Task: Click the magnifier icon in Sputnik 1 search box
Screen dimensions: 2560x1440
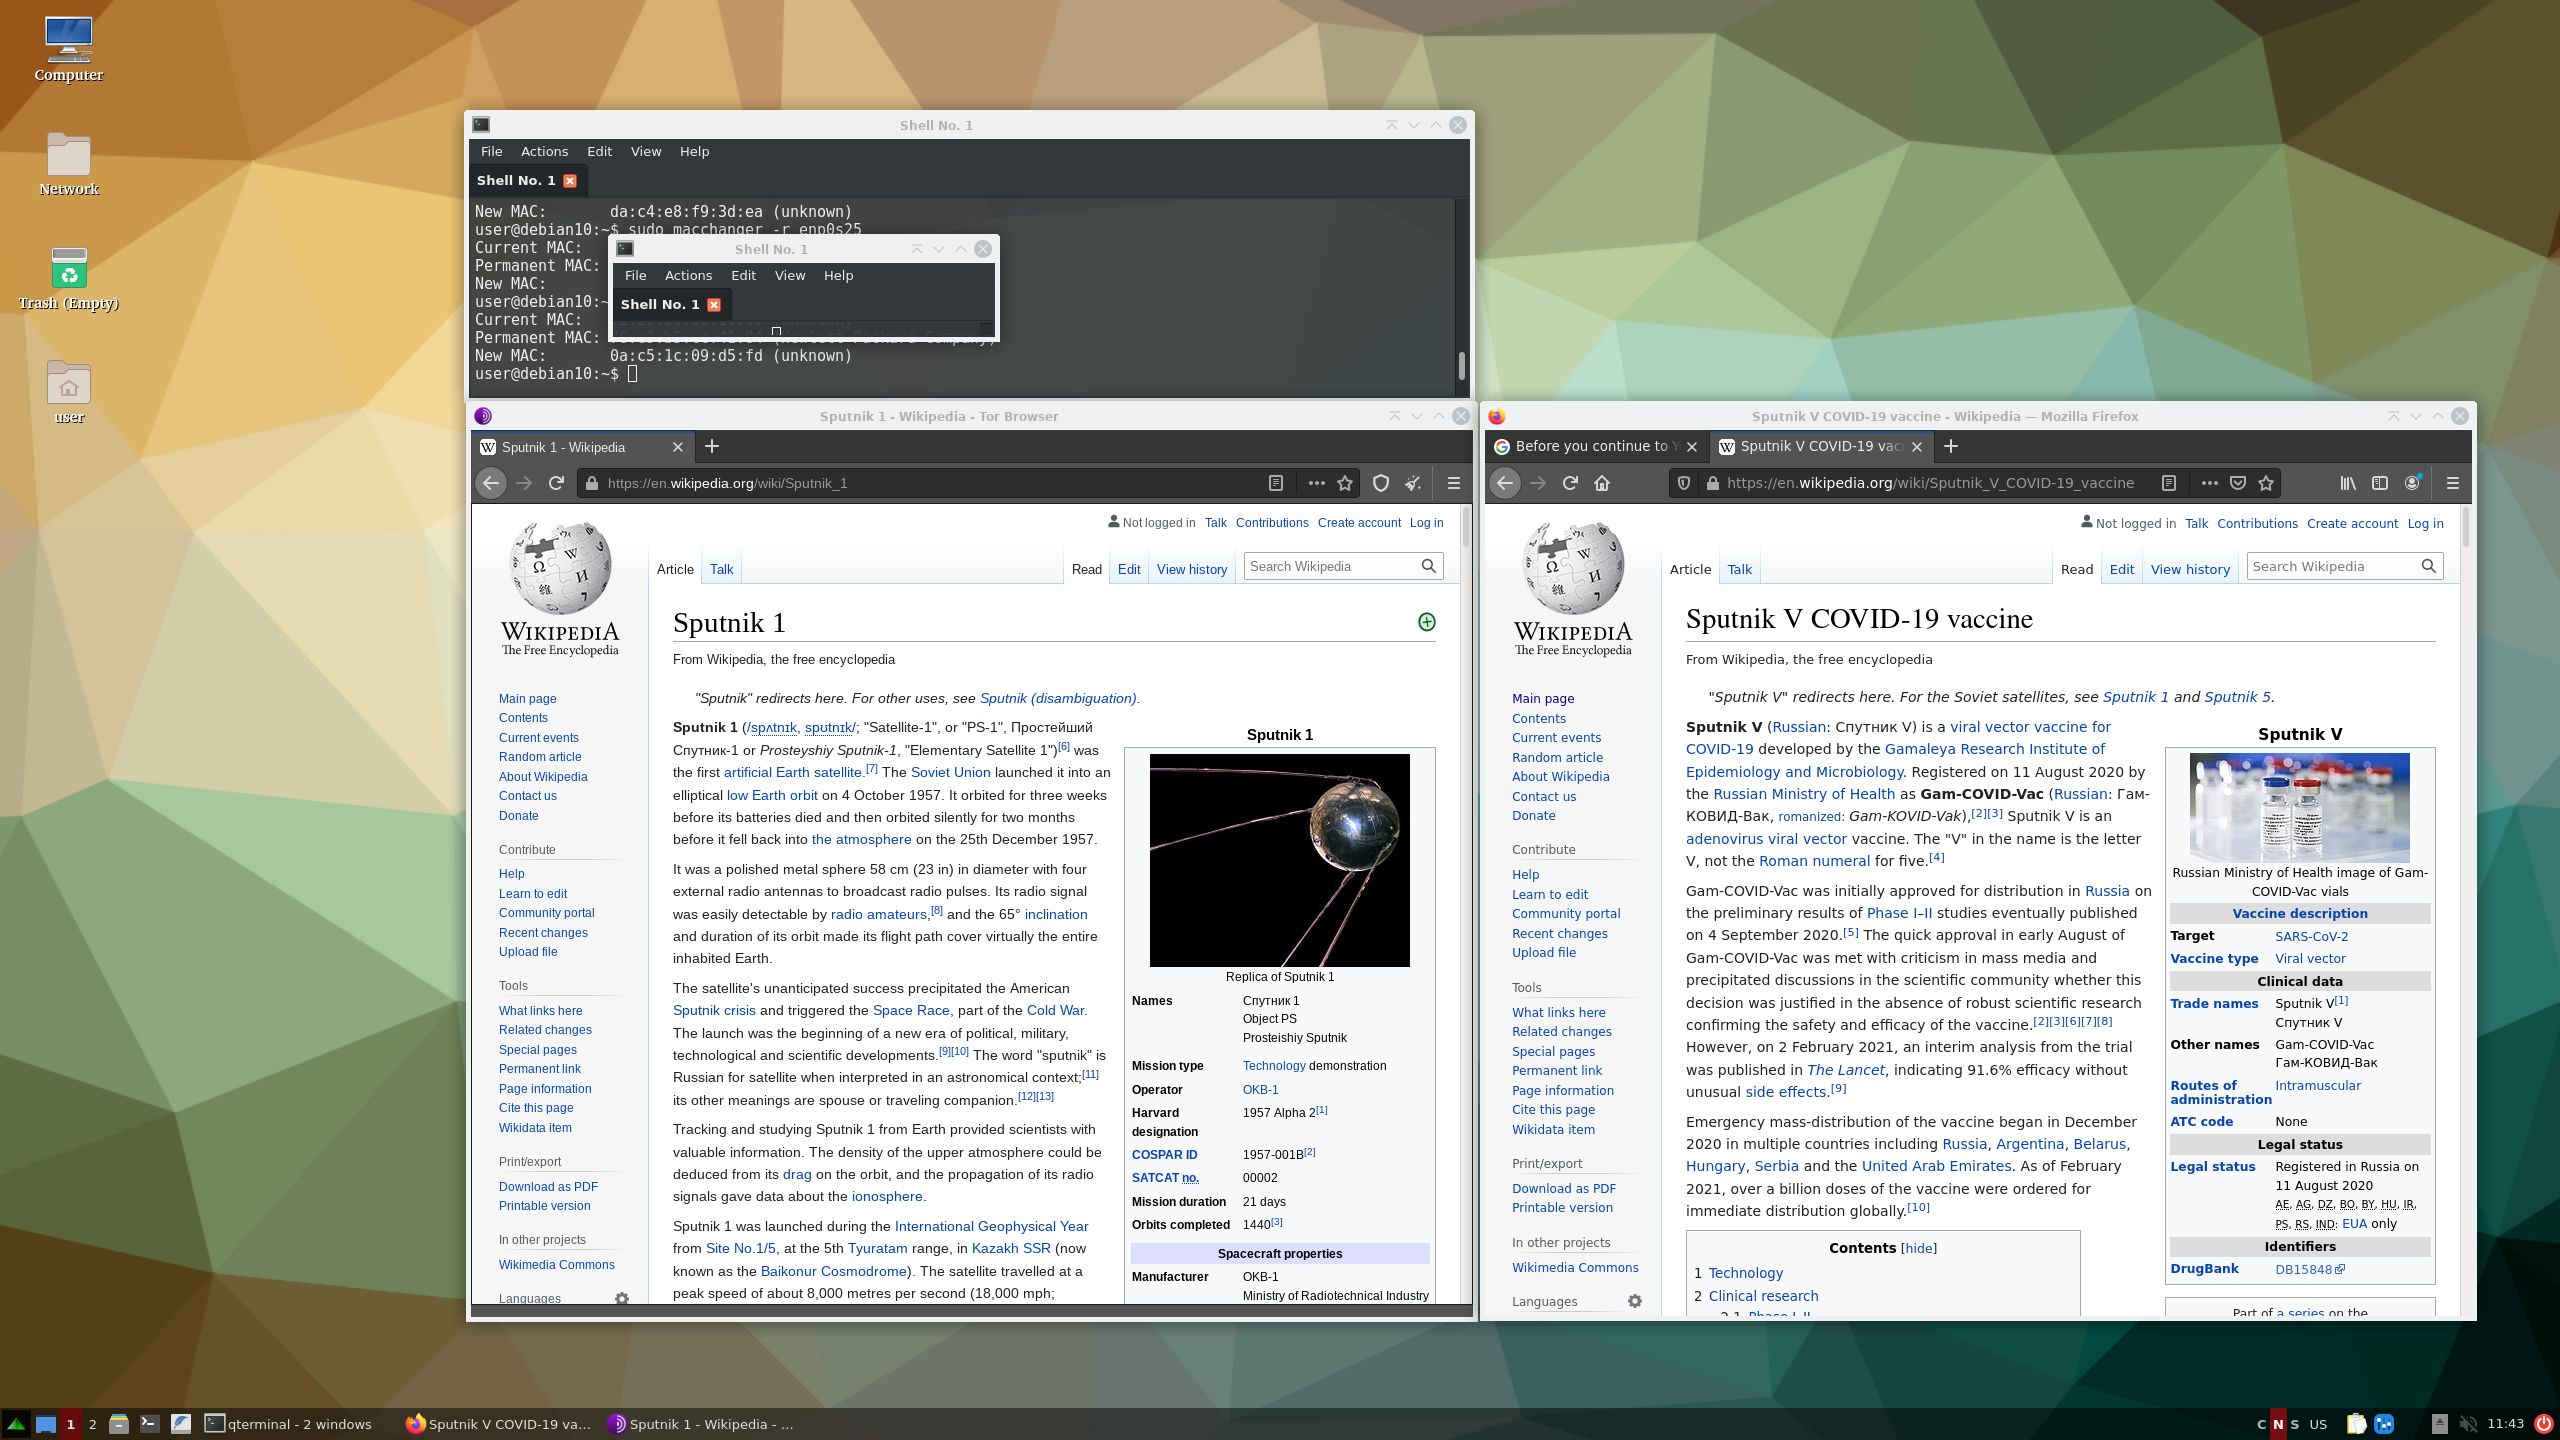Action: point(1429,566)
